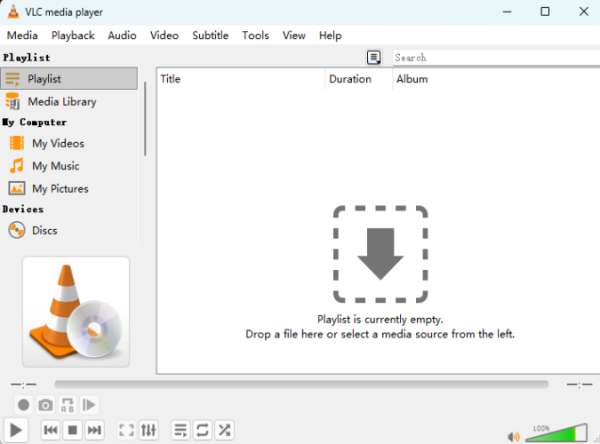This screenshot has height=444, width=600.
Task: Sort playlist by Album column
Action: (496, 79)
